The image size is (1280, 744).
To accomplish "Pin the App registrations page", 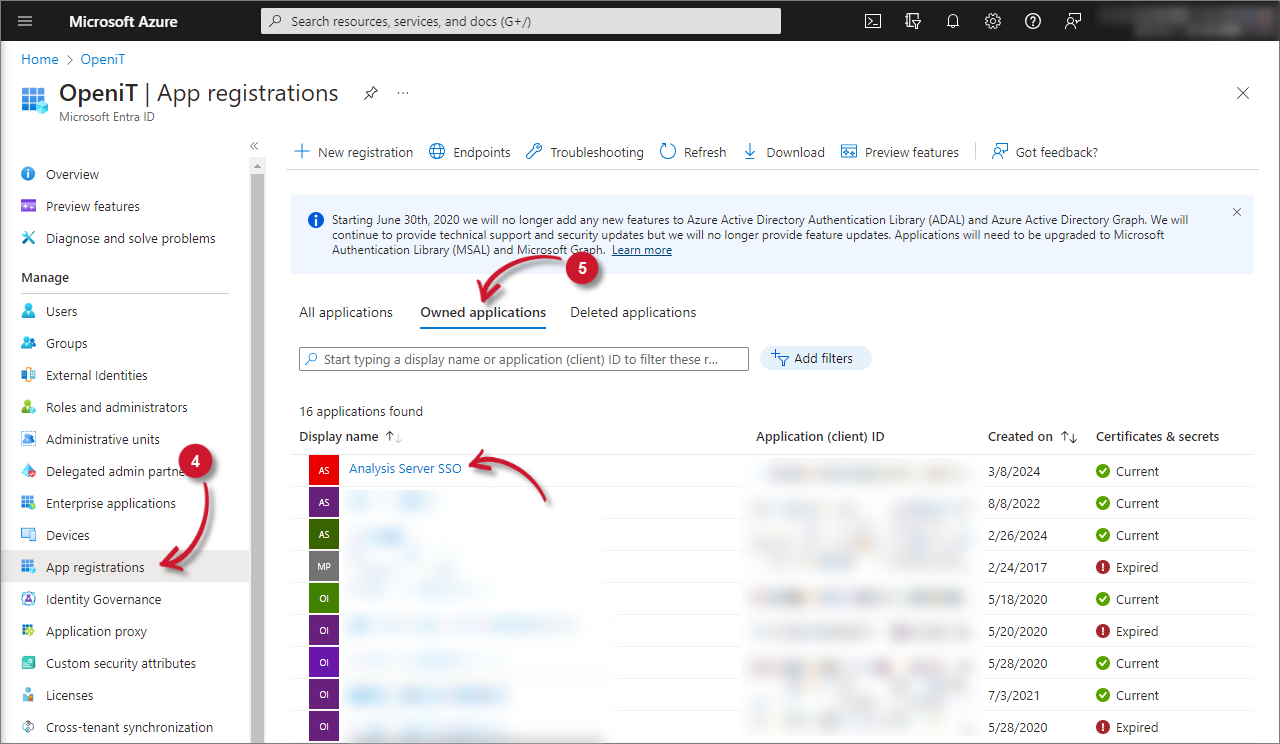I will 371,93.
